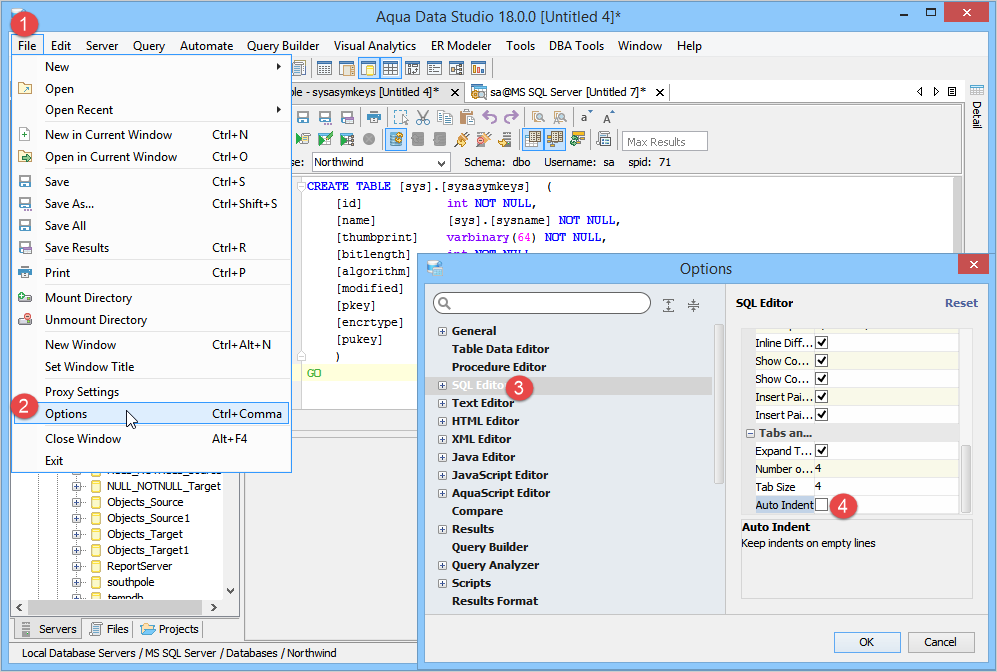Click the Copy icon in editor toolbar

coord(445,118)
